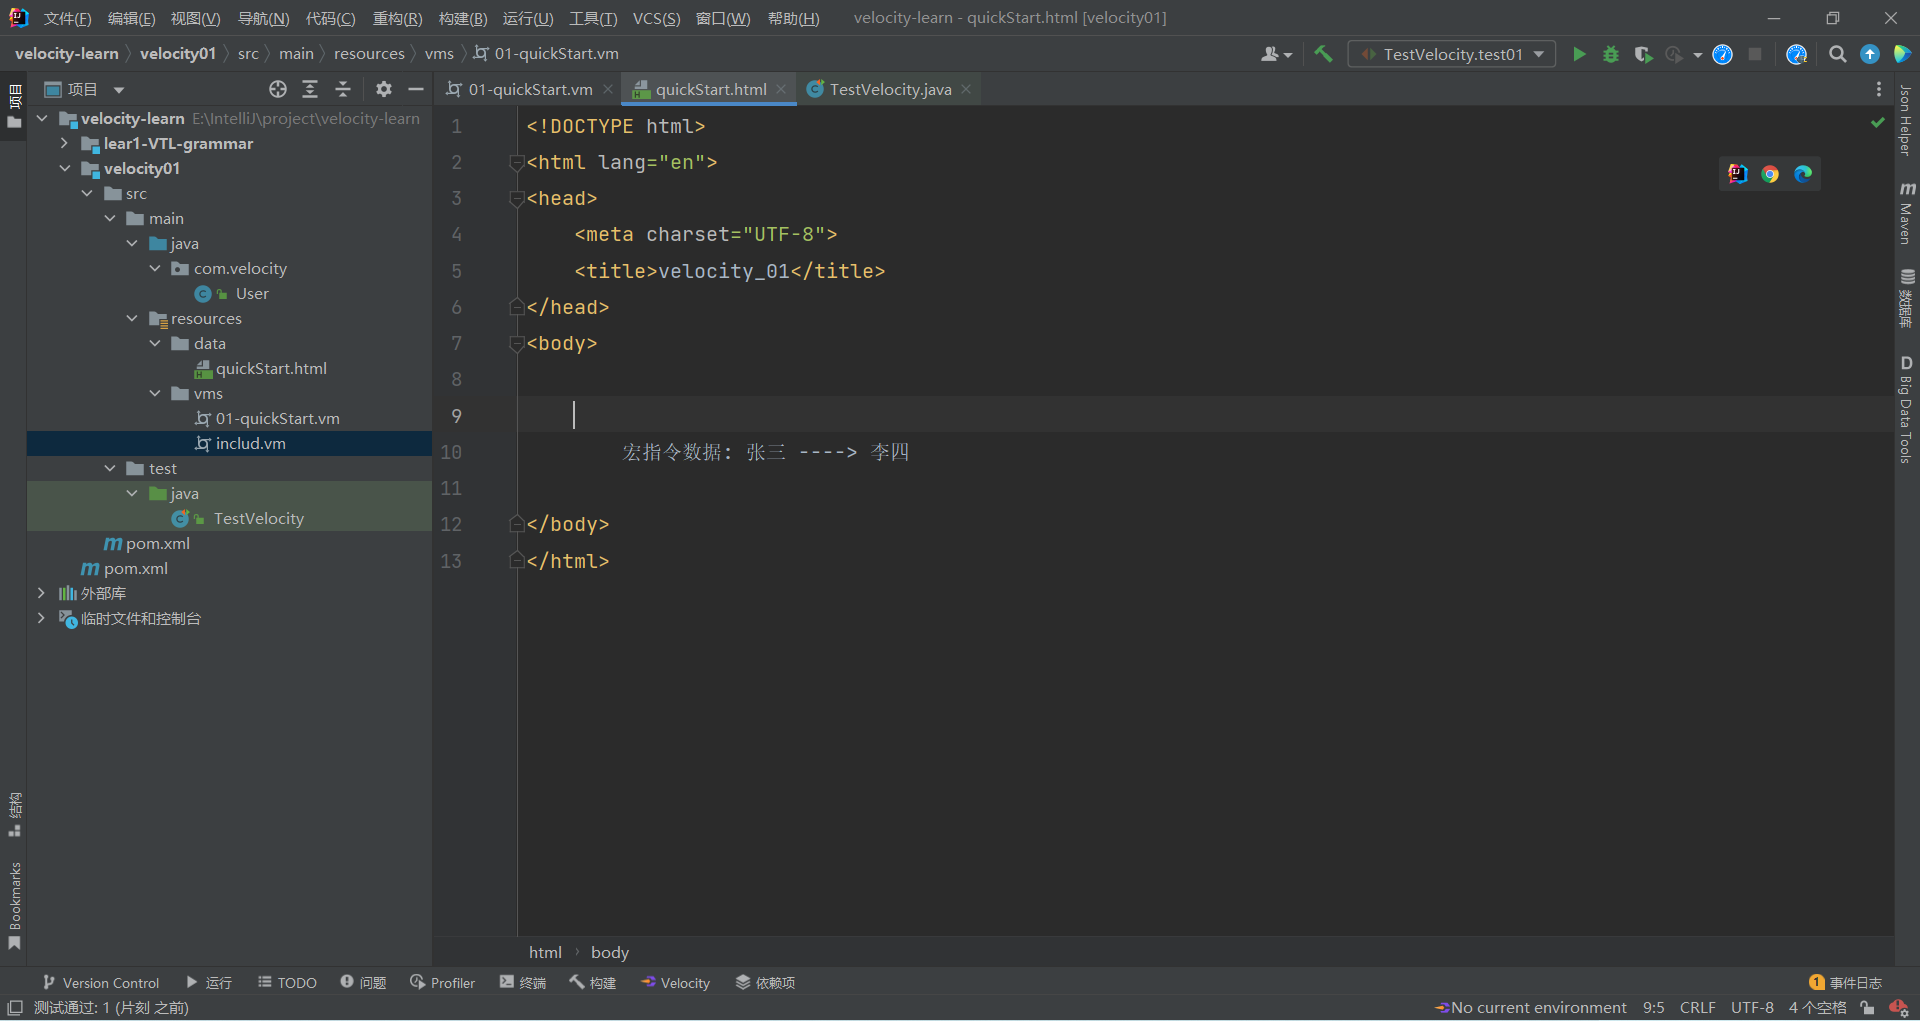Start debugging with the bug icon
Viewport: 1920px width, 1021px height.
pyautogui.click(x=1610, y=54)
